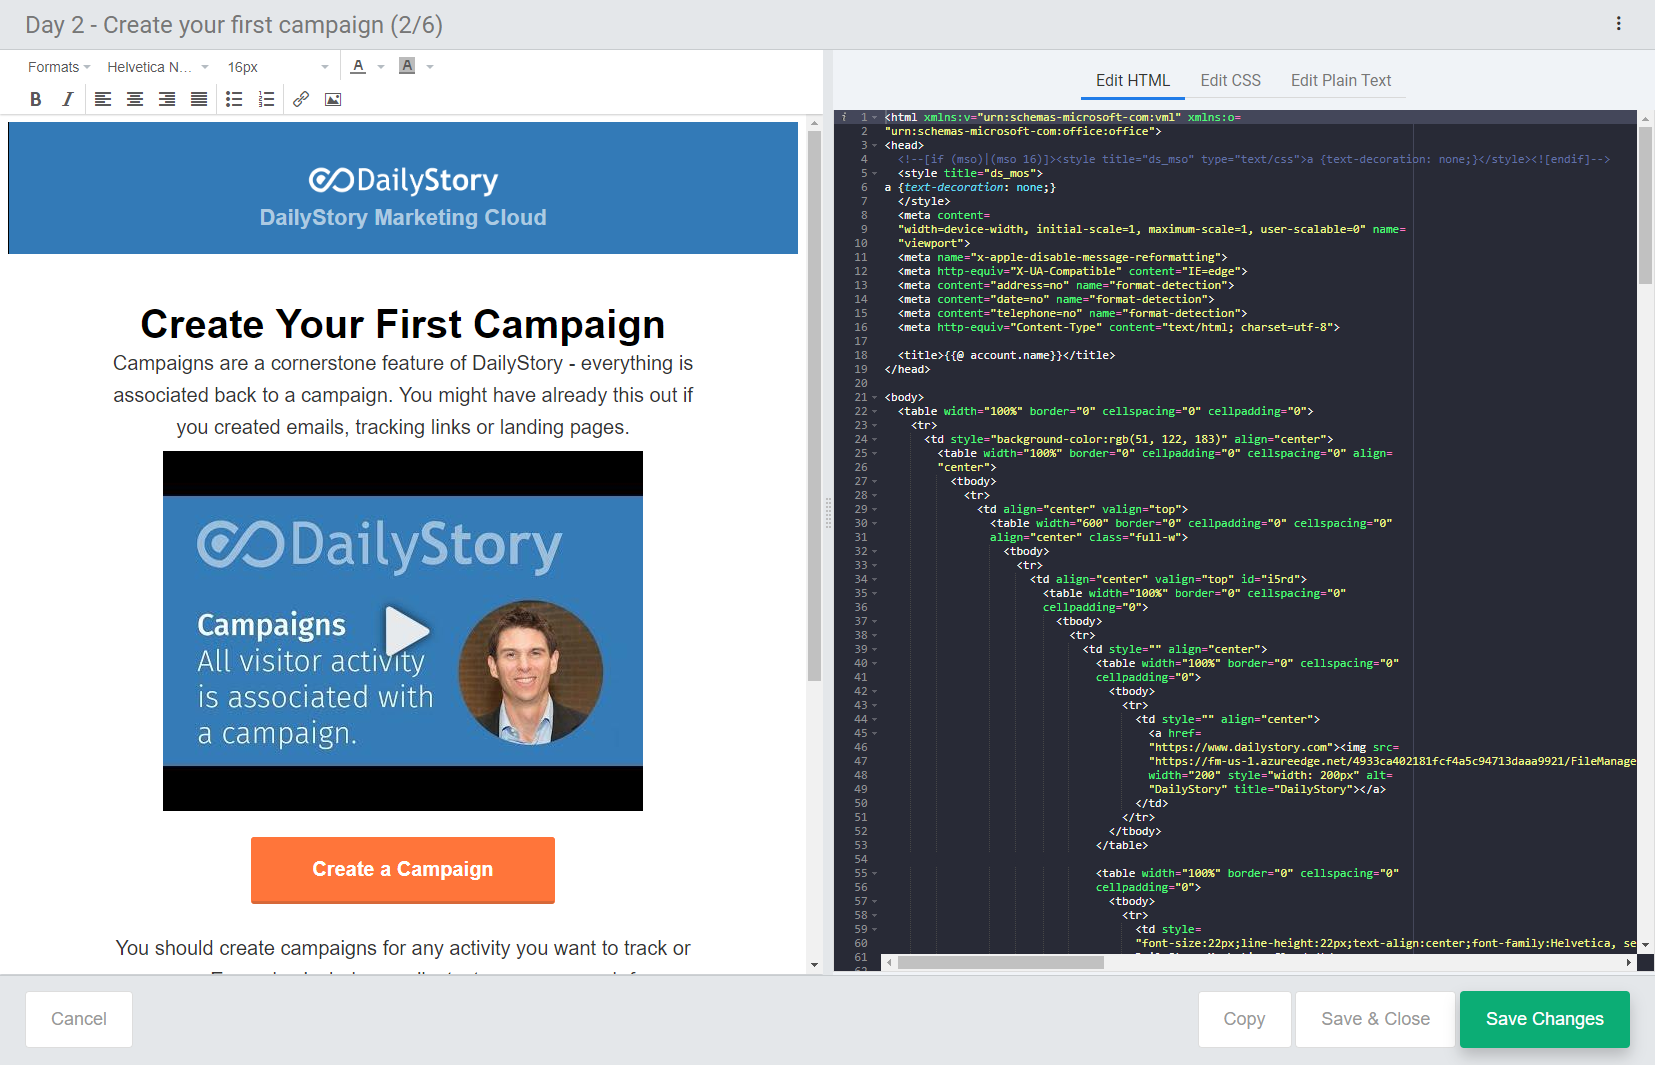The width and height of the screenshot is (1655, 1065).
Task: Center align text
Action: (135, 99)
